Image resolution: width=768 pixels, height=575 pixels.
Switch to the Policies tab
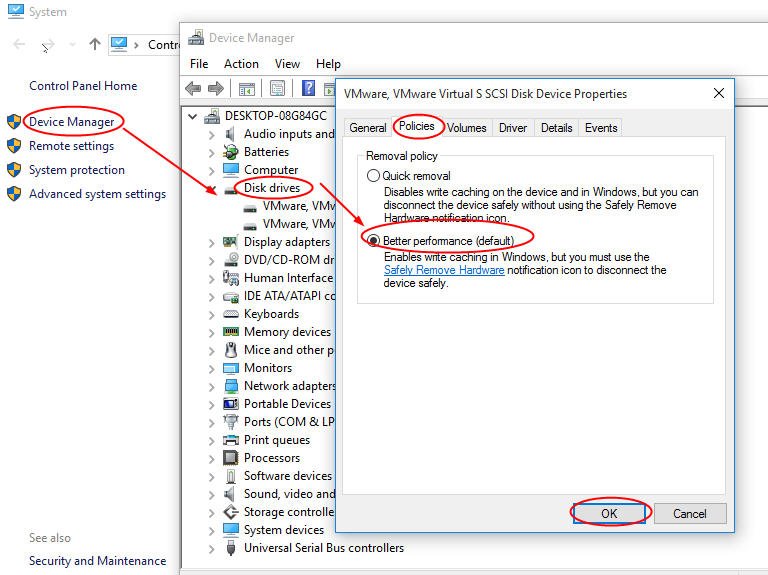417,126
